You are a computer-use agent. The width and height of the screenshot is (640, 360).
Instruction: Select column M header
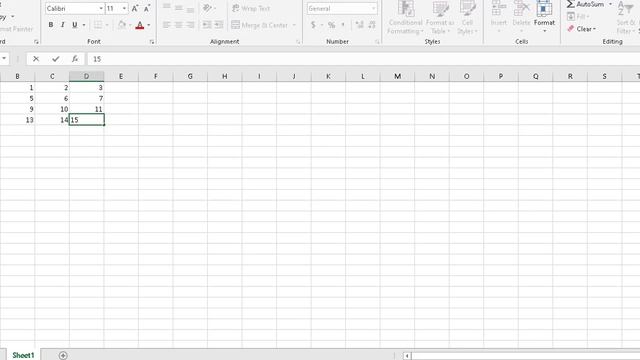pyautogui.click(x=397, y=76)
